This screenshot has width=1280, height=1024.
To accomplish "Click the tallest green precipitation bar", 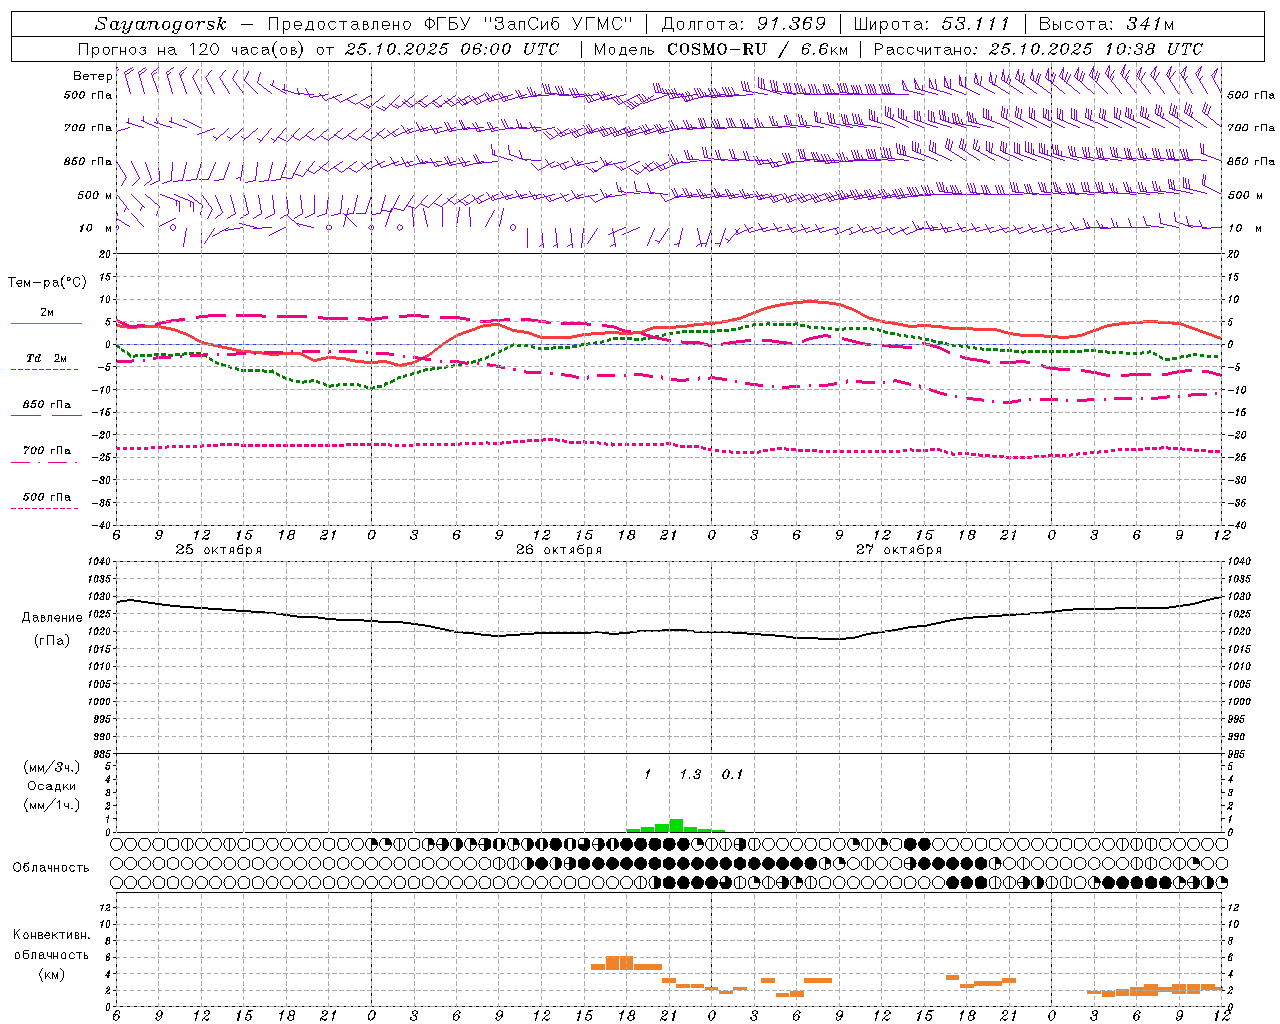I will 676,825.
